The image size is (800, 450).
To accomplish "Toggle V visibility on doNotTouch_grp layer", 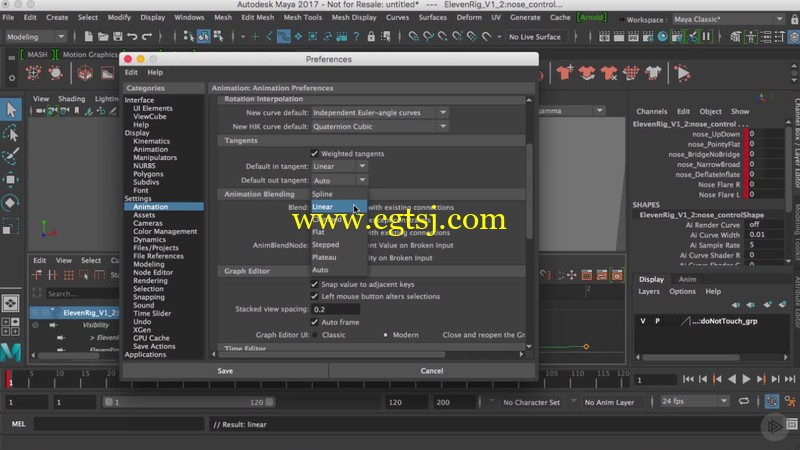I will tap(643, 321).
